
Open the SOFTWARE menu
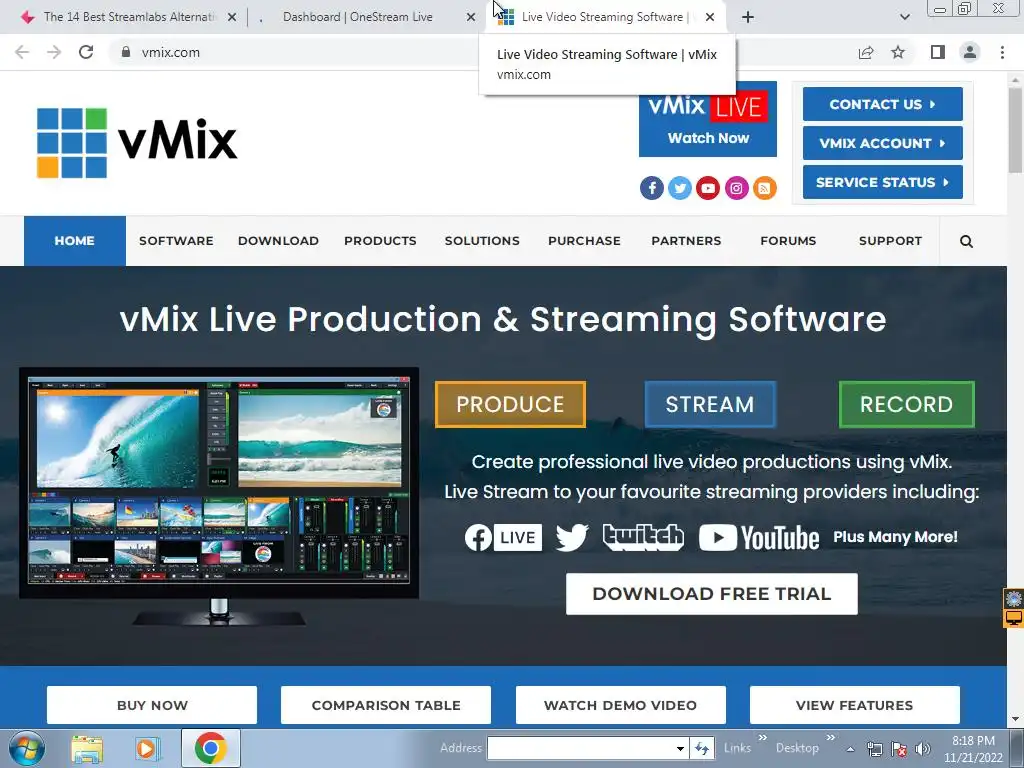point(176,241)
